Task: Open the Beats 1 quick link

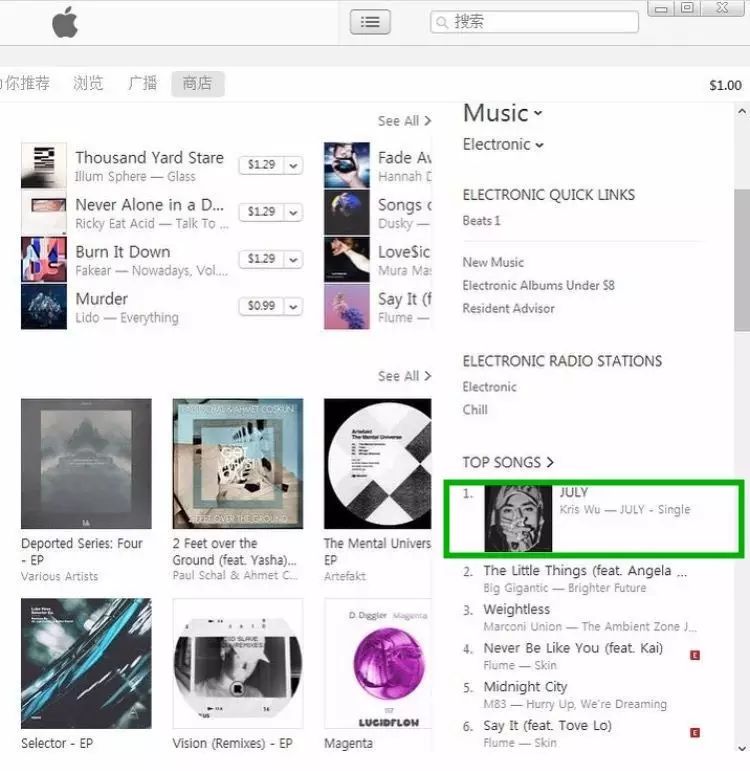Action: 481,221
